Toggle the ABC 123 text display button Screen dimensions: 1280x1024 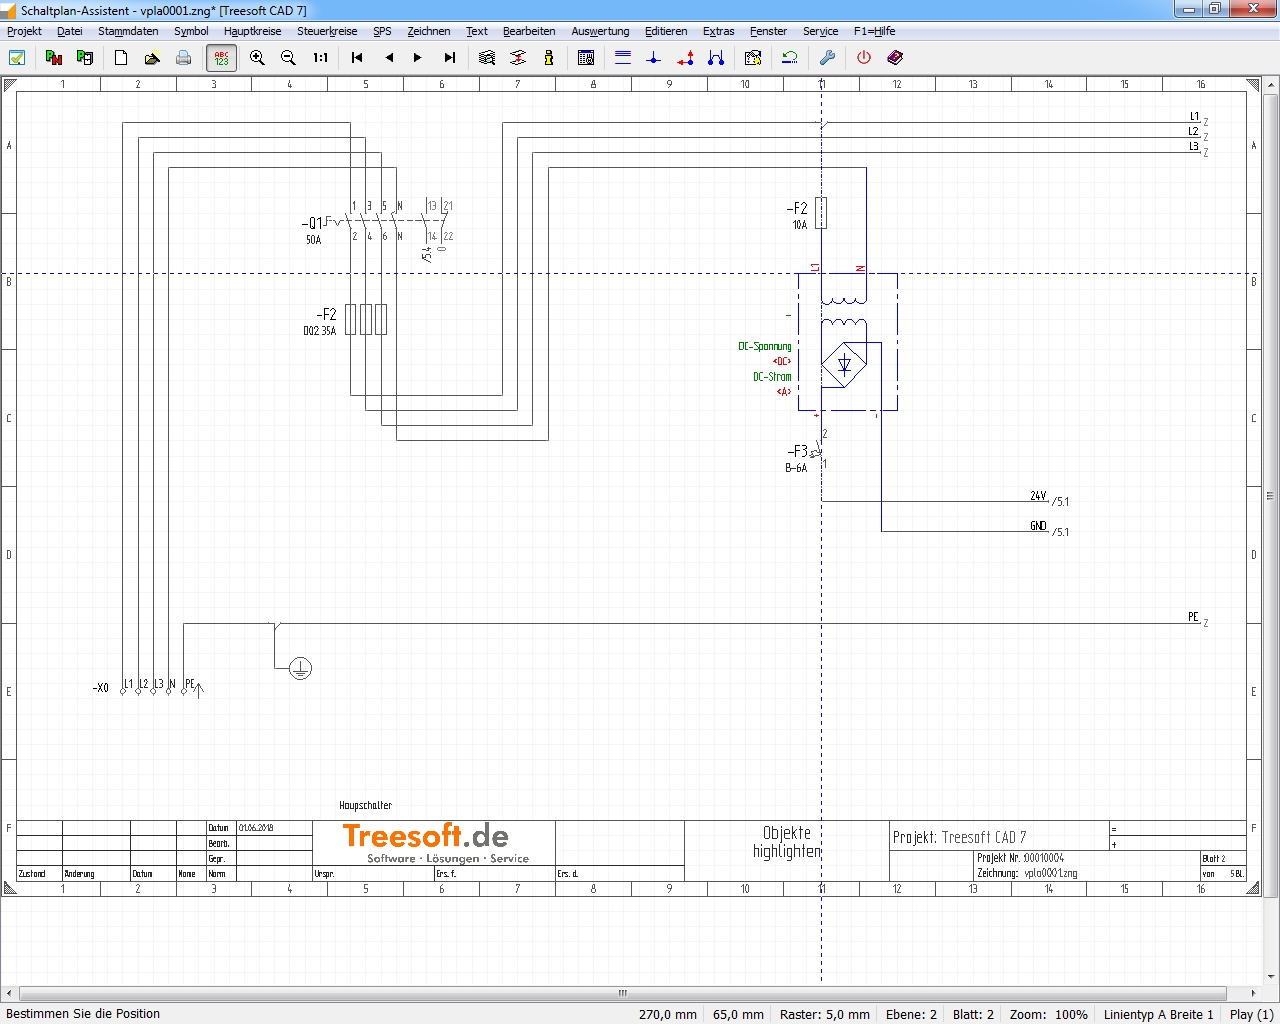221,58
